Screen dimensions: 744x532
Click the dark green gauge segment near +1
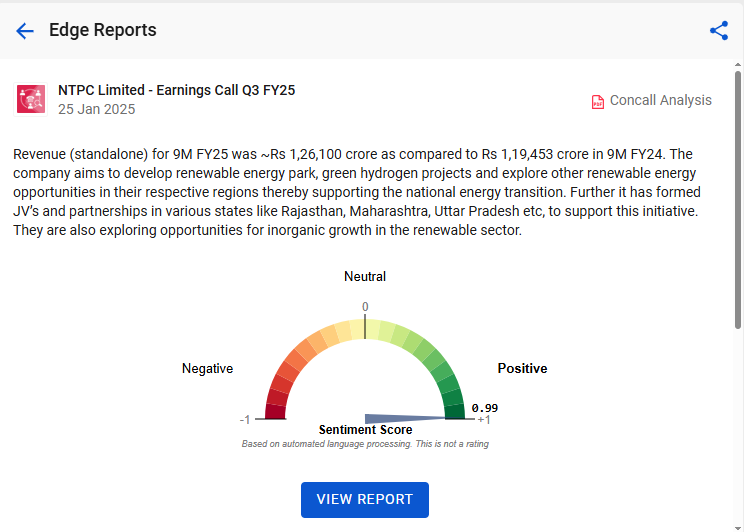[455, 411]
